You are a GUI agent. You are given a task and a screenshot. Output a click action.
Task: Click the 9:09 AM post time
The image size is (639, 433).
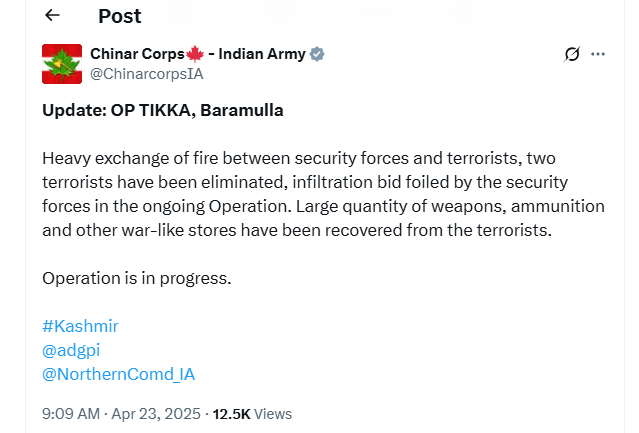71,414
